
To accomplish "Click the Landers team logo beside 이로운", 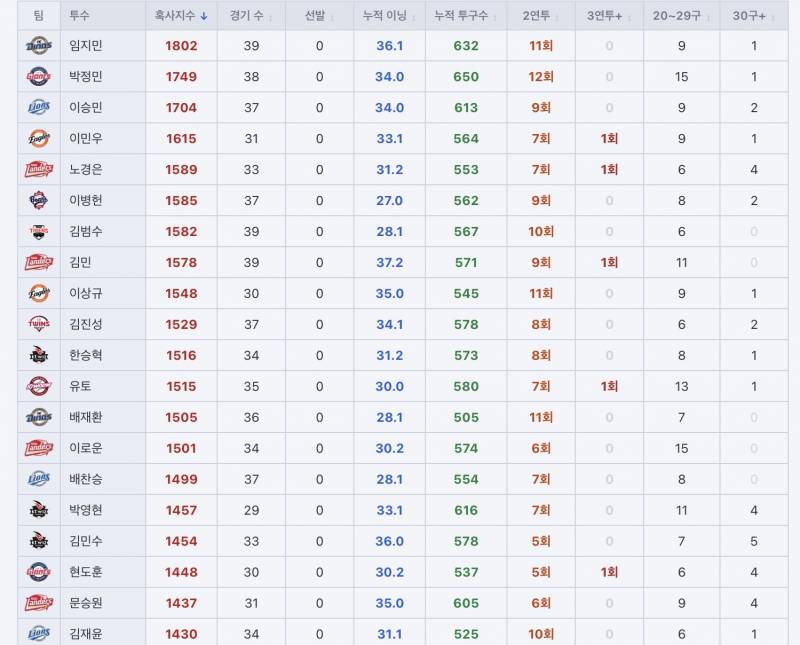I will [39, 449].
